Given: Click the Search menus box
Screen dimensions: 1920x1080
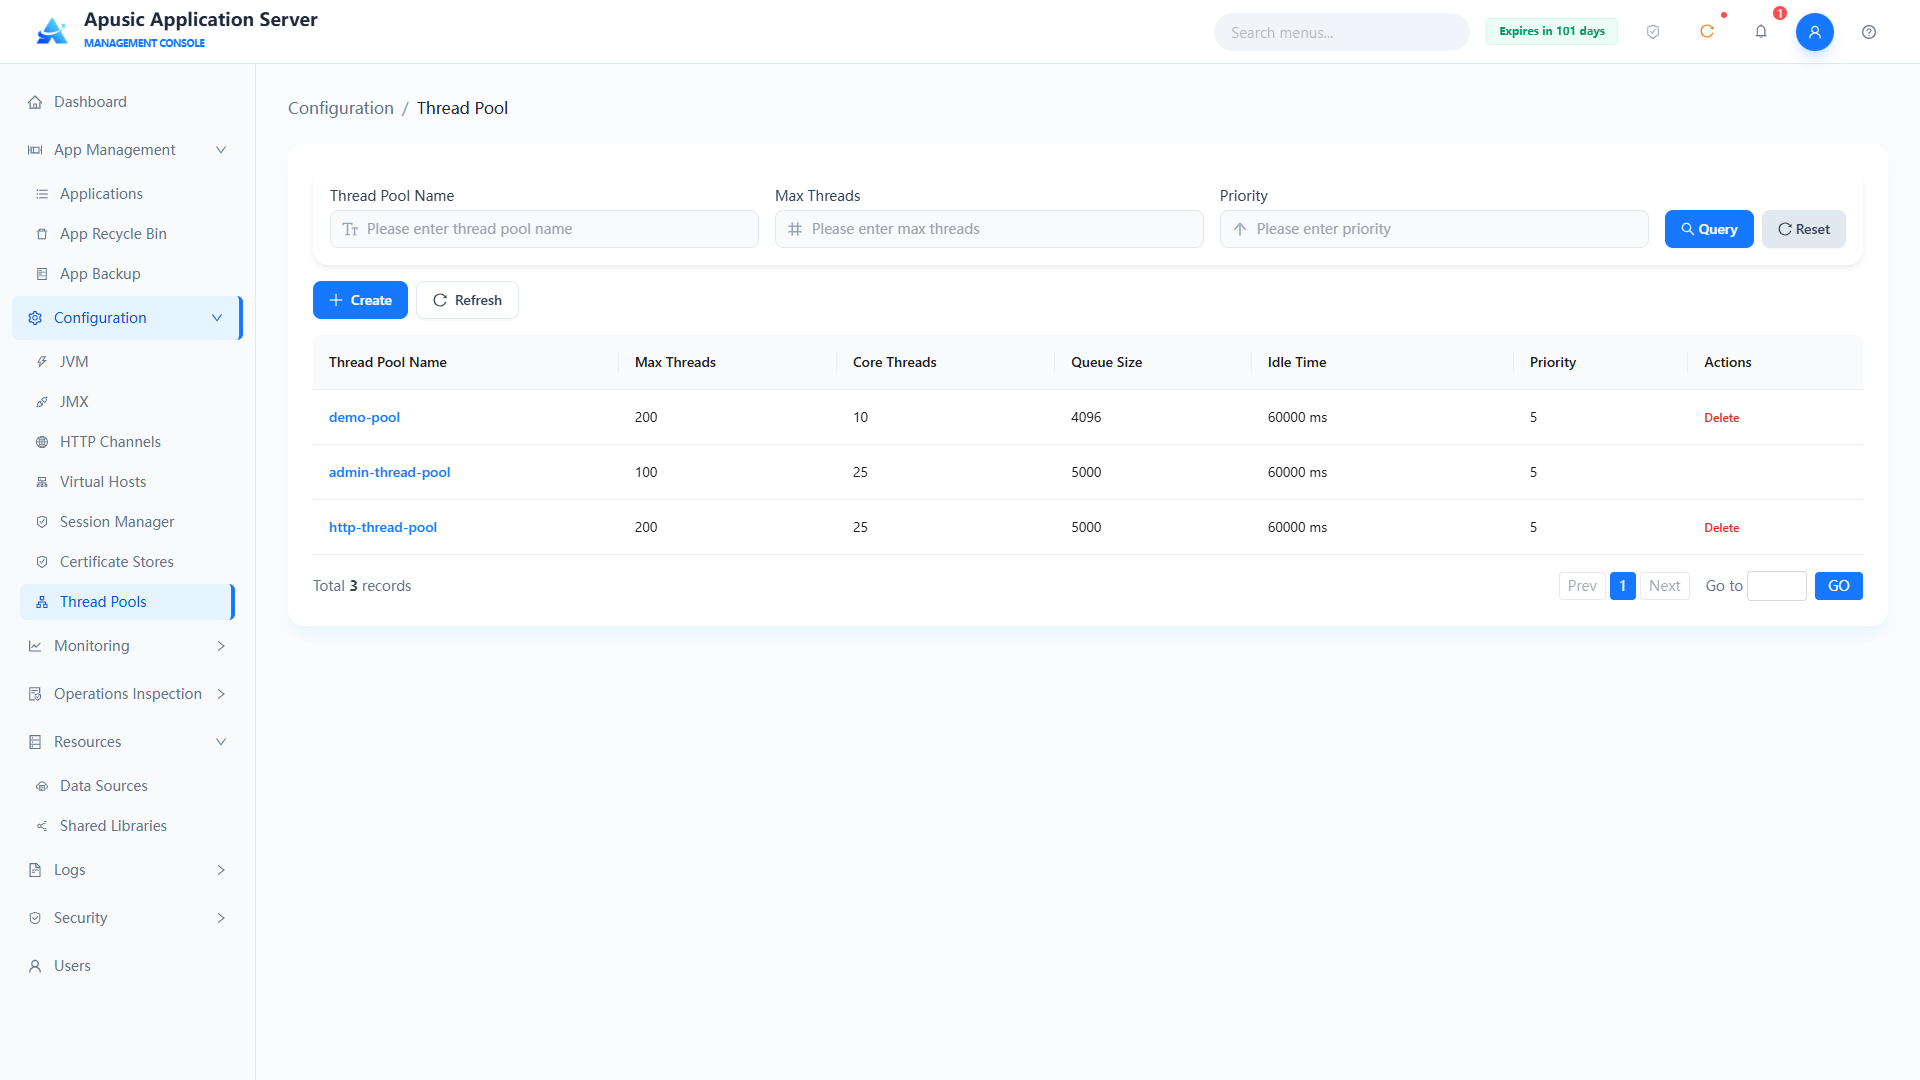Looking at the screenshot, I should [x=1342, y=32].
